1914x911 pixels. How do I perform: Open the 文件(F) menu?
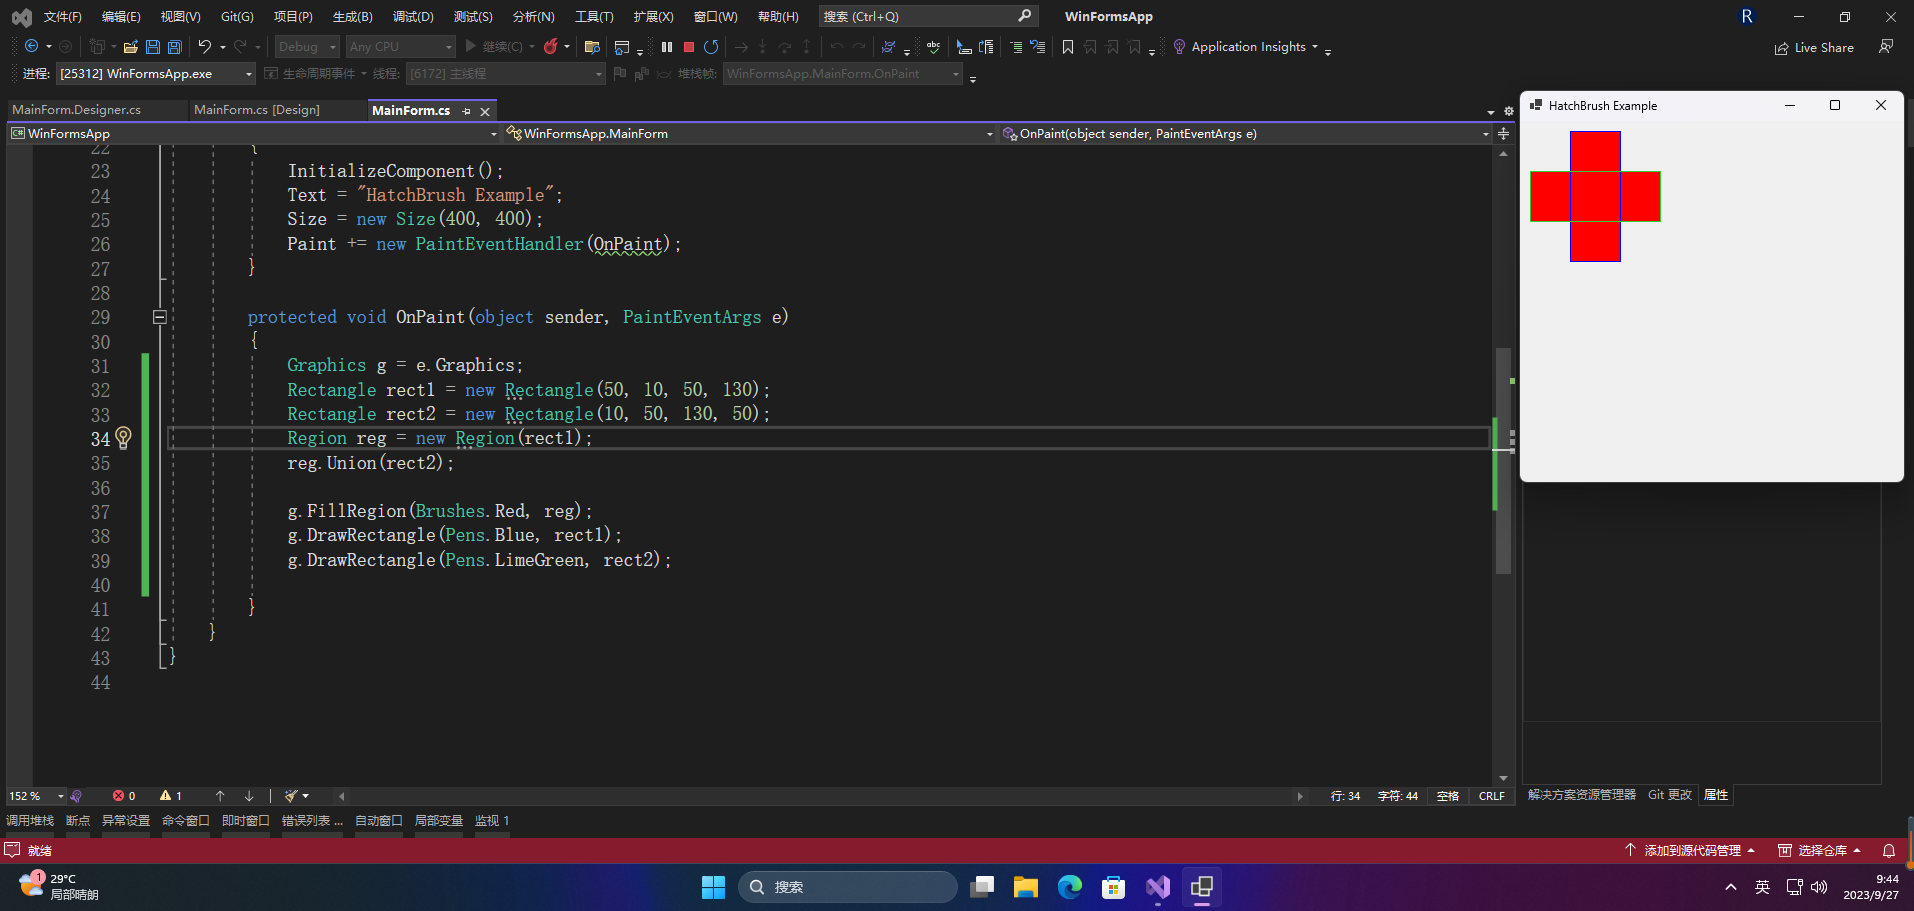click(62, 16)
